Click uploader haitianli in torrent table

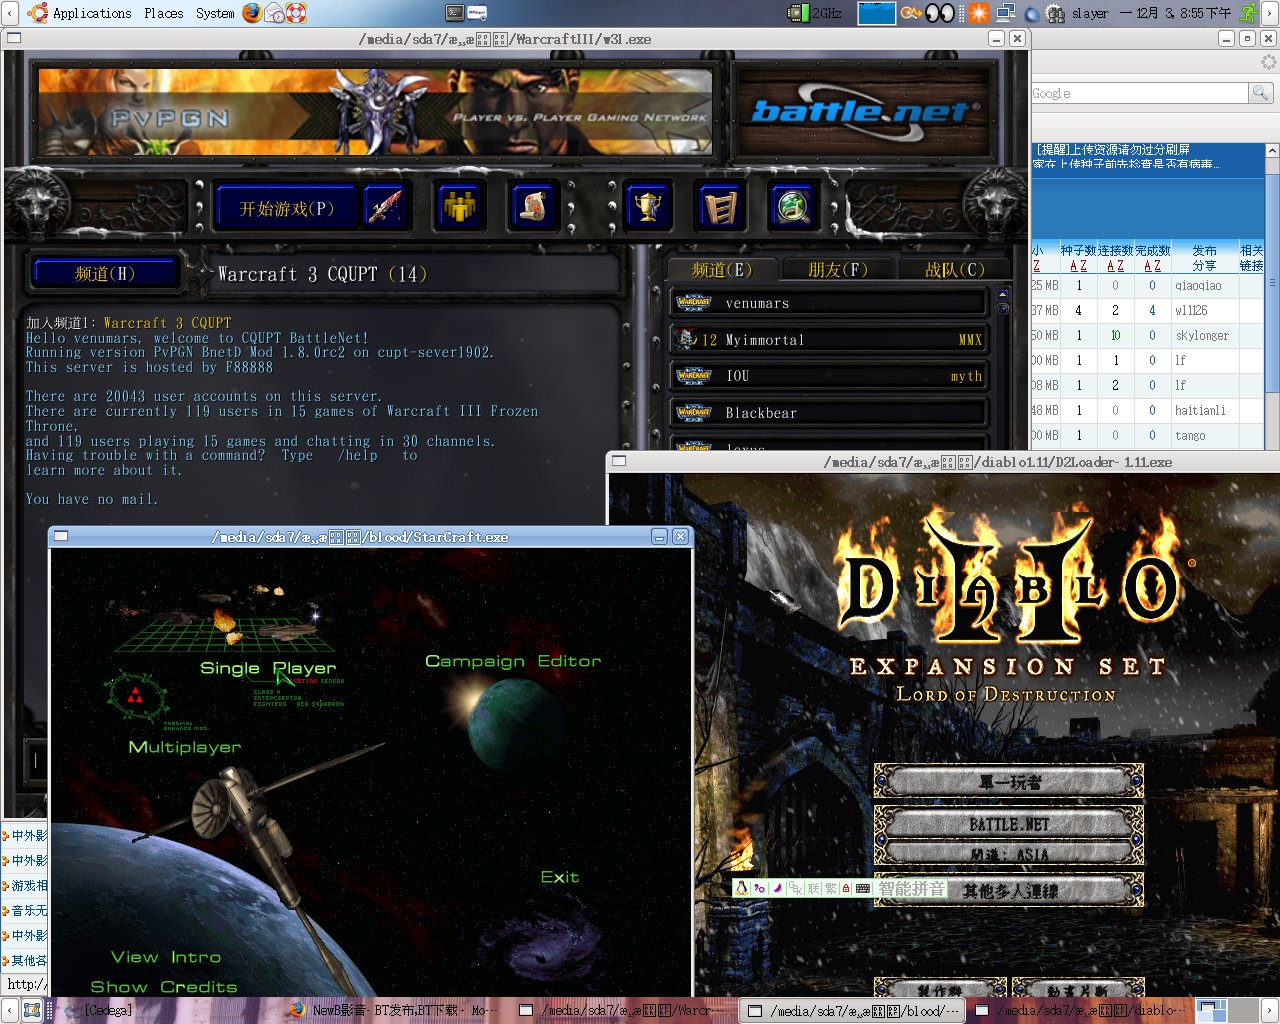pos(1200,411)
